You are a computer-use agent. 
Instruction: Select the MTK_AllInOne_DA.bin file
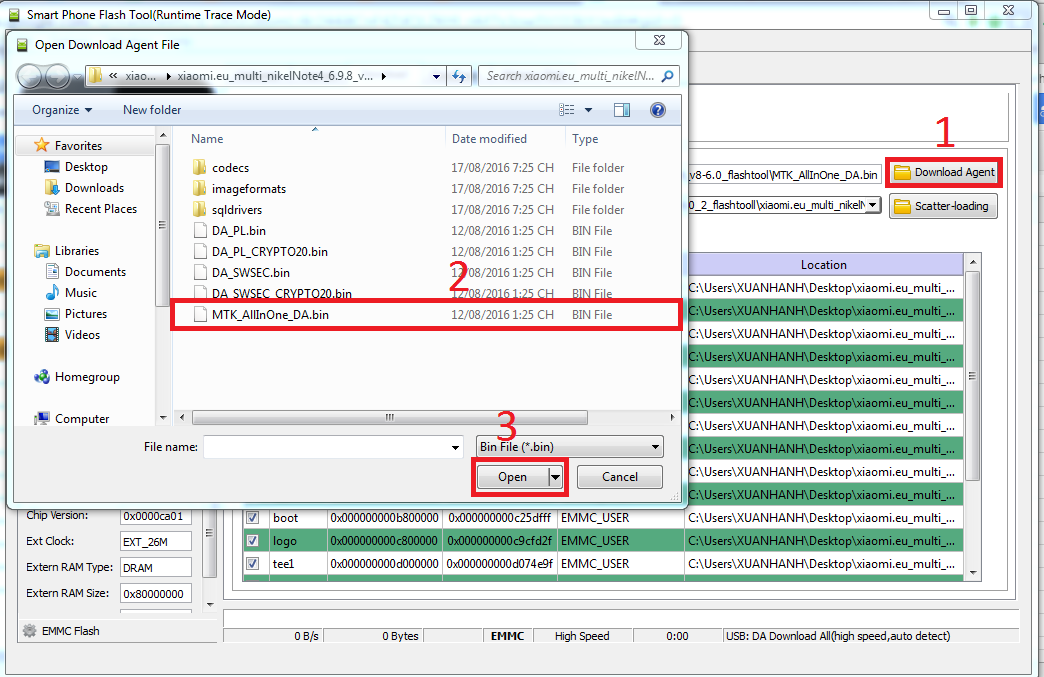tap(270, 314)
